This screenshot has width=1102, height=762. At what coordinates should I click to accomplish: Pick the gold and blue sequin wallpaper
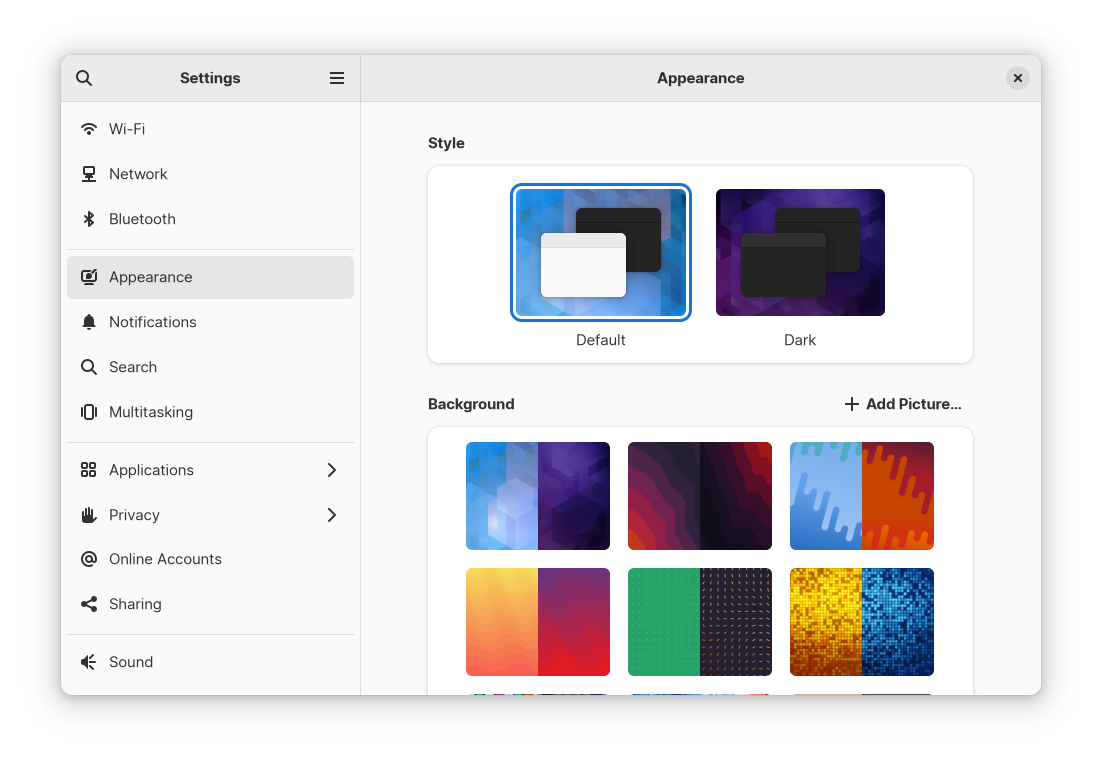point(862,622)
